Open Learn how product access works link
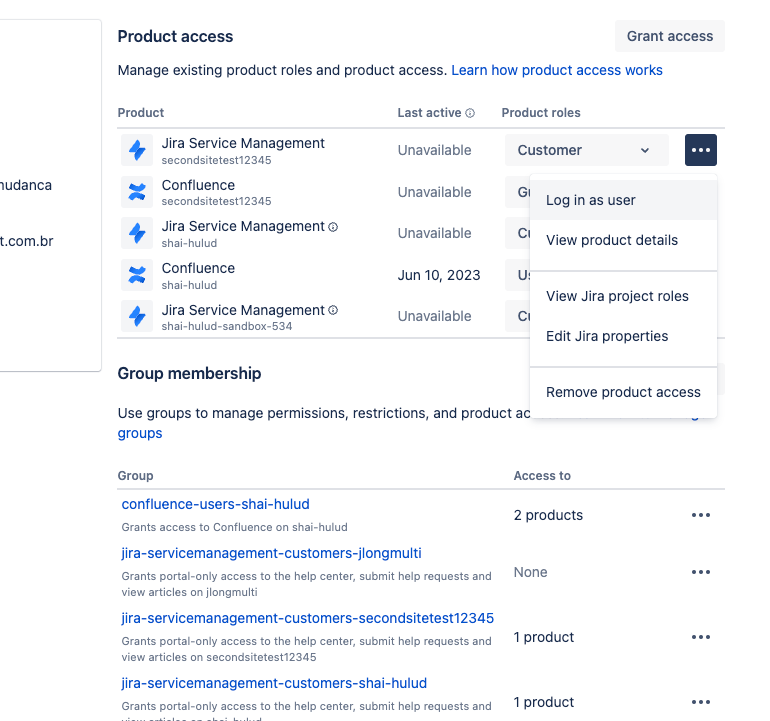The image size is (770, 721). pyautogui.click(x=557, y=70)
